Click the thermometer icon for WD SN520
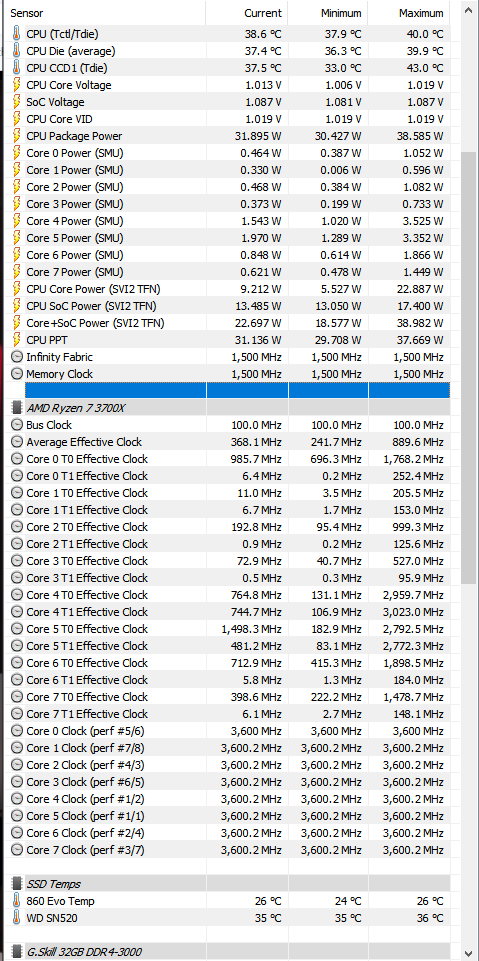This screenshot has height=961, width=479. point(17,917)
